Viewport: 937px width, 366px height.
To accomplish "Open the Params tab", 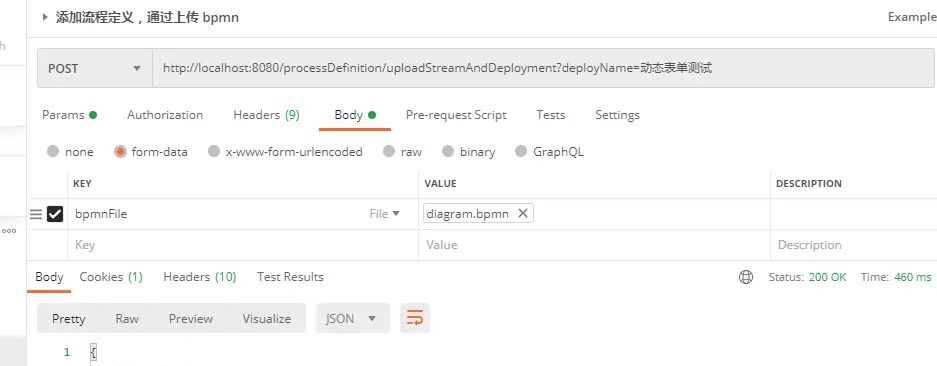I will click(x=69, y=115).
